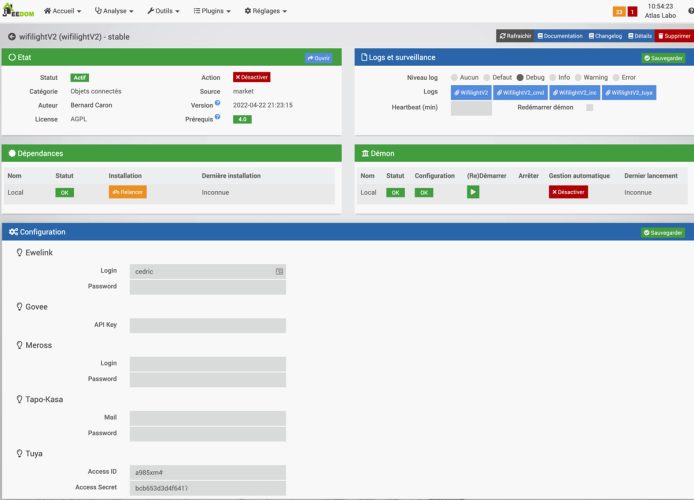
Task: Click the bulb icon beside Ewelink heading
Action: pyautogui.click(x=19, y=253)
